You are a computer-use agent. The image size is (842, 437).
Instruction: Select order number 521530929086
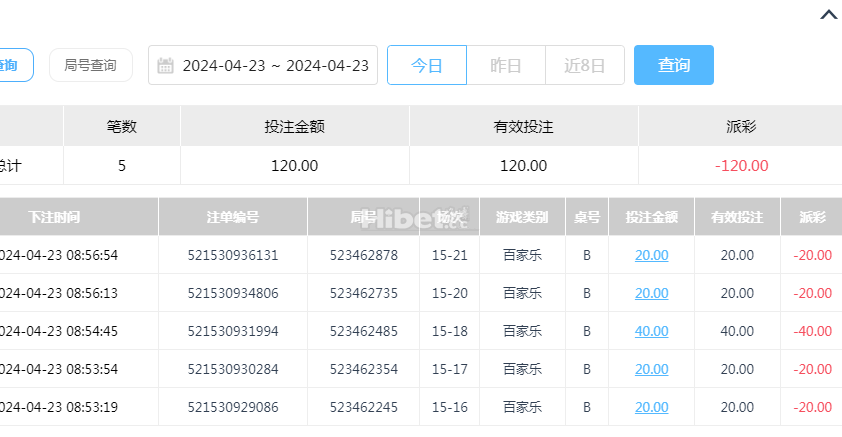tap(233, 407)
